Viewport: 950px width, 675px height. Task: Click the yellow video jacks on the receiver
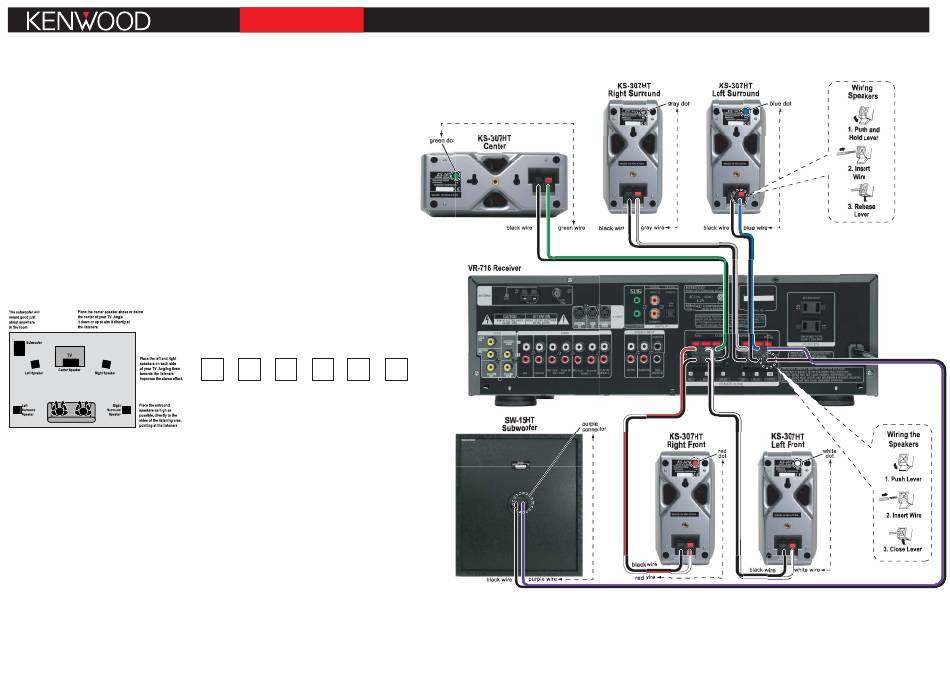pos(499,354)
